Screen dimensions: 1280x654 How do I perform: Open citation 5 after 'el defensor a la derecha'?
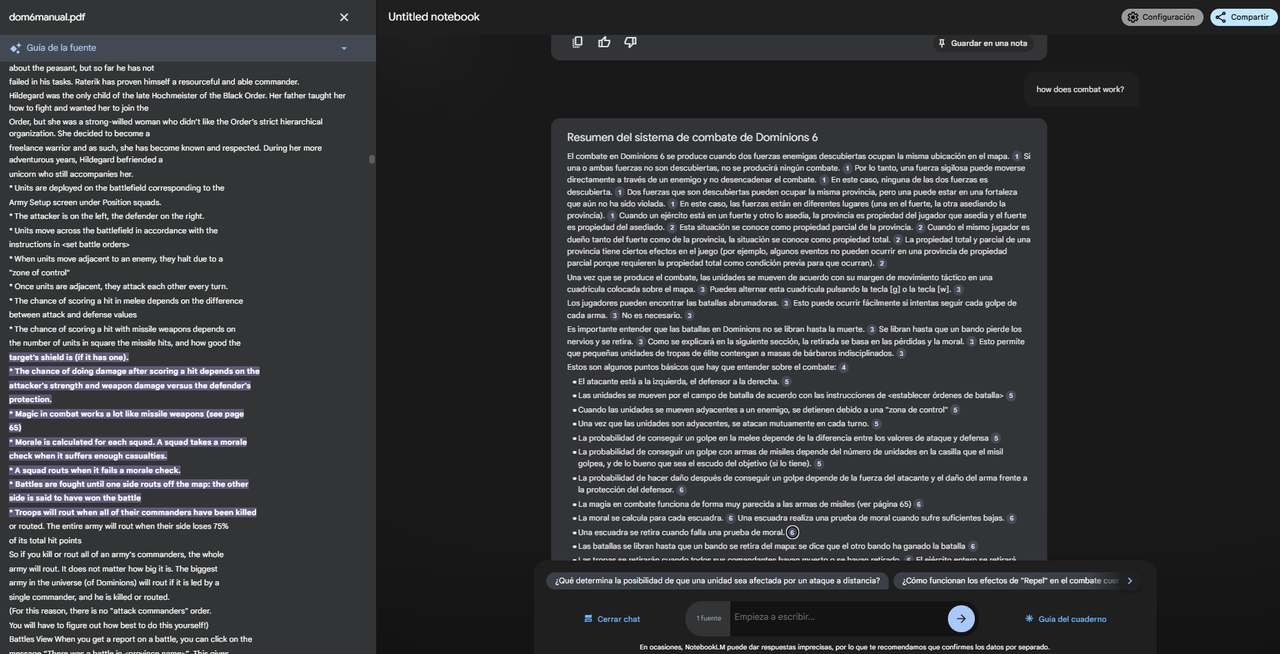click(786, 381)
